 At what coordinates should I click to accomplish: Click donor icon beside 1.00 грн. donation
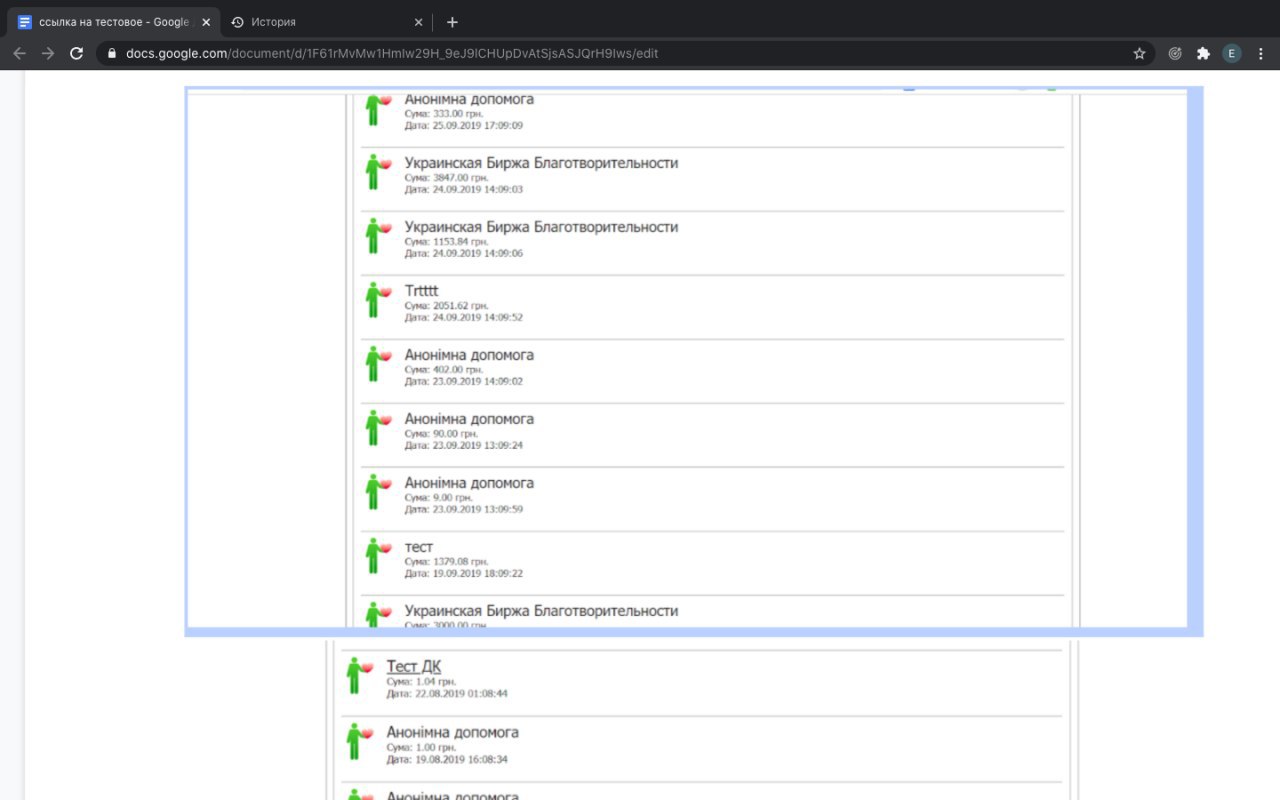(359, 742)
